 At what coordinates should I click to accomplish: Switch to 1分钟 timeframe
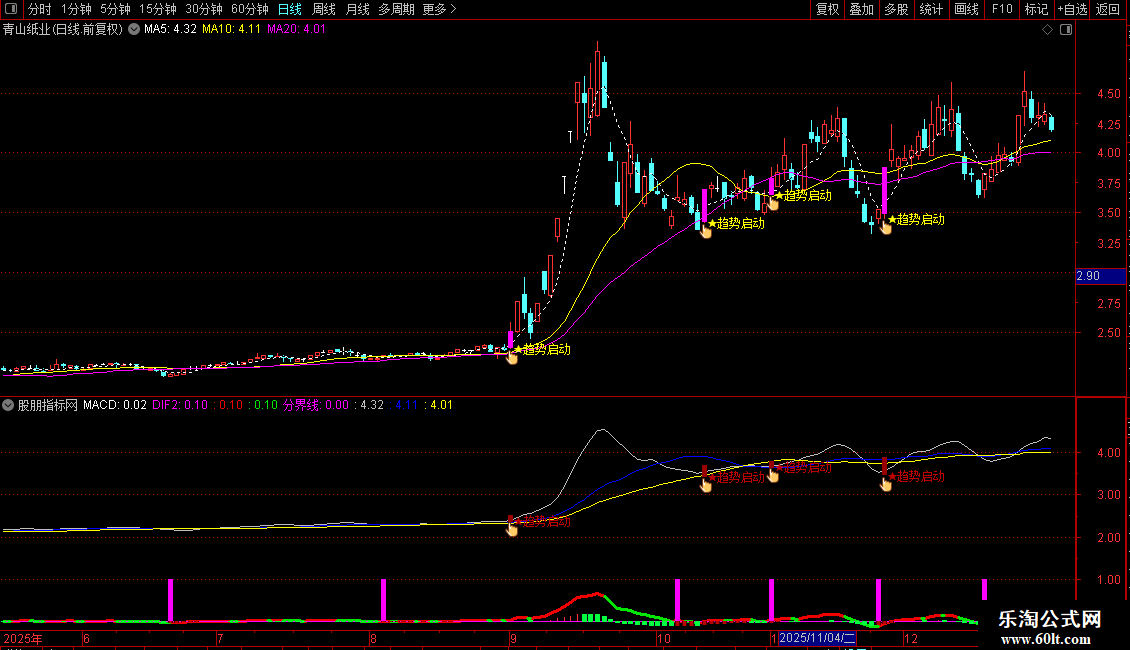point(76,9)
